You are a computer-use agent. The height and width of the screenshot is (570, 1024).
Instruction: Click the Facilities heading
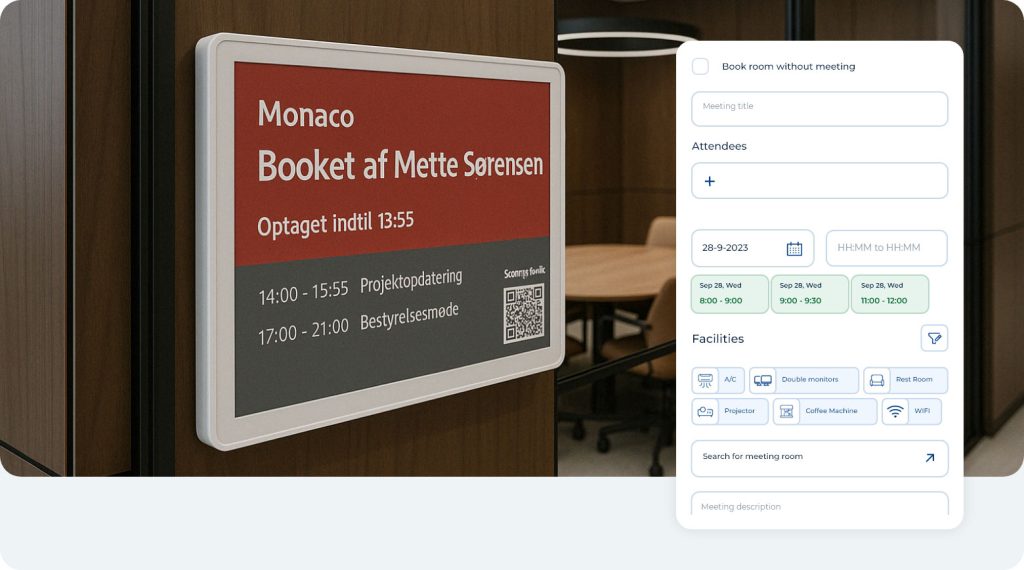718,339
